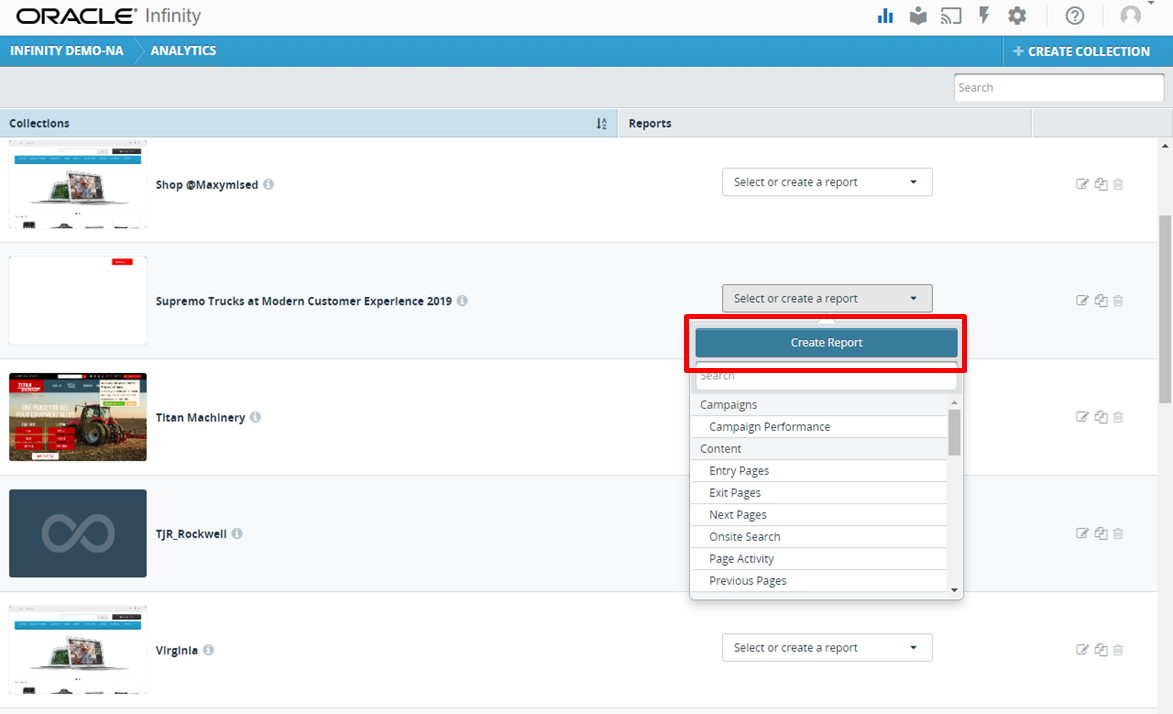Select Campaign Performance report

(818, 427)
